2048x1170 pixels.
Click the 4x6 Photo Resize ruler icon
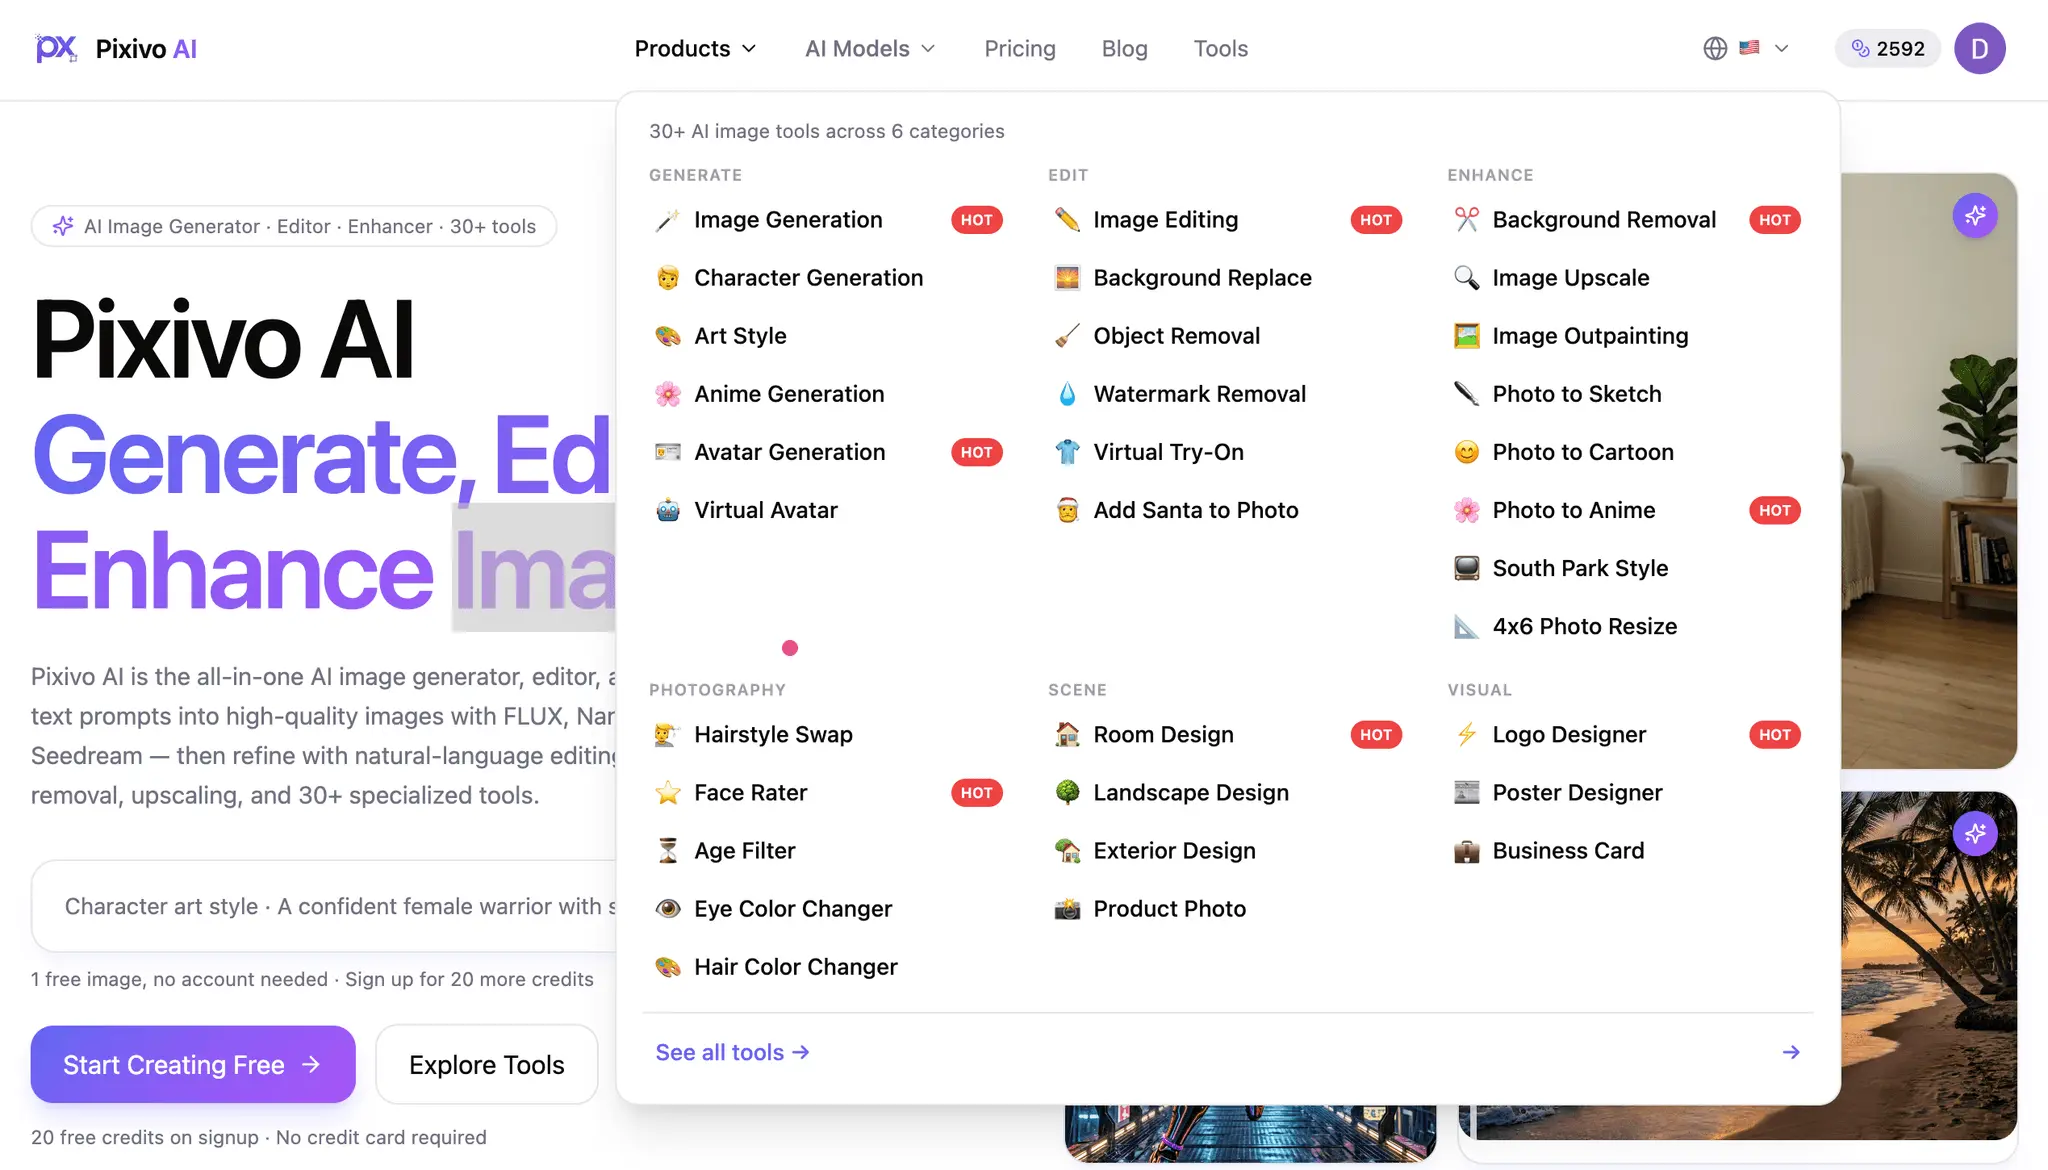1466,626
